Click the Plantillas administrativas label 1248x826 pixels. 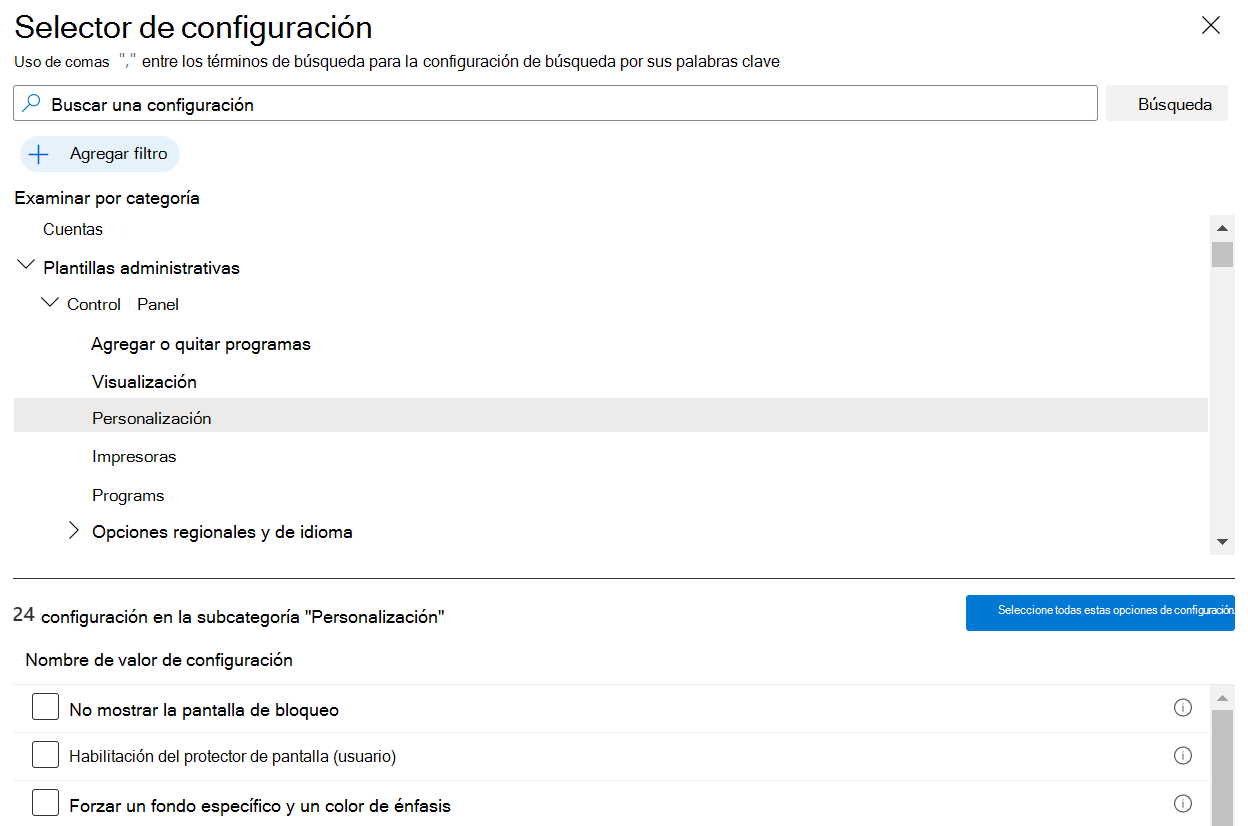pos(141,268)
